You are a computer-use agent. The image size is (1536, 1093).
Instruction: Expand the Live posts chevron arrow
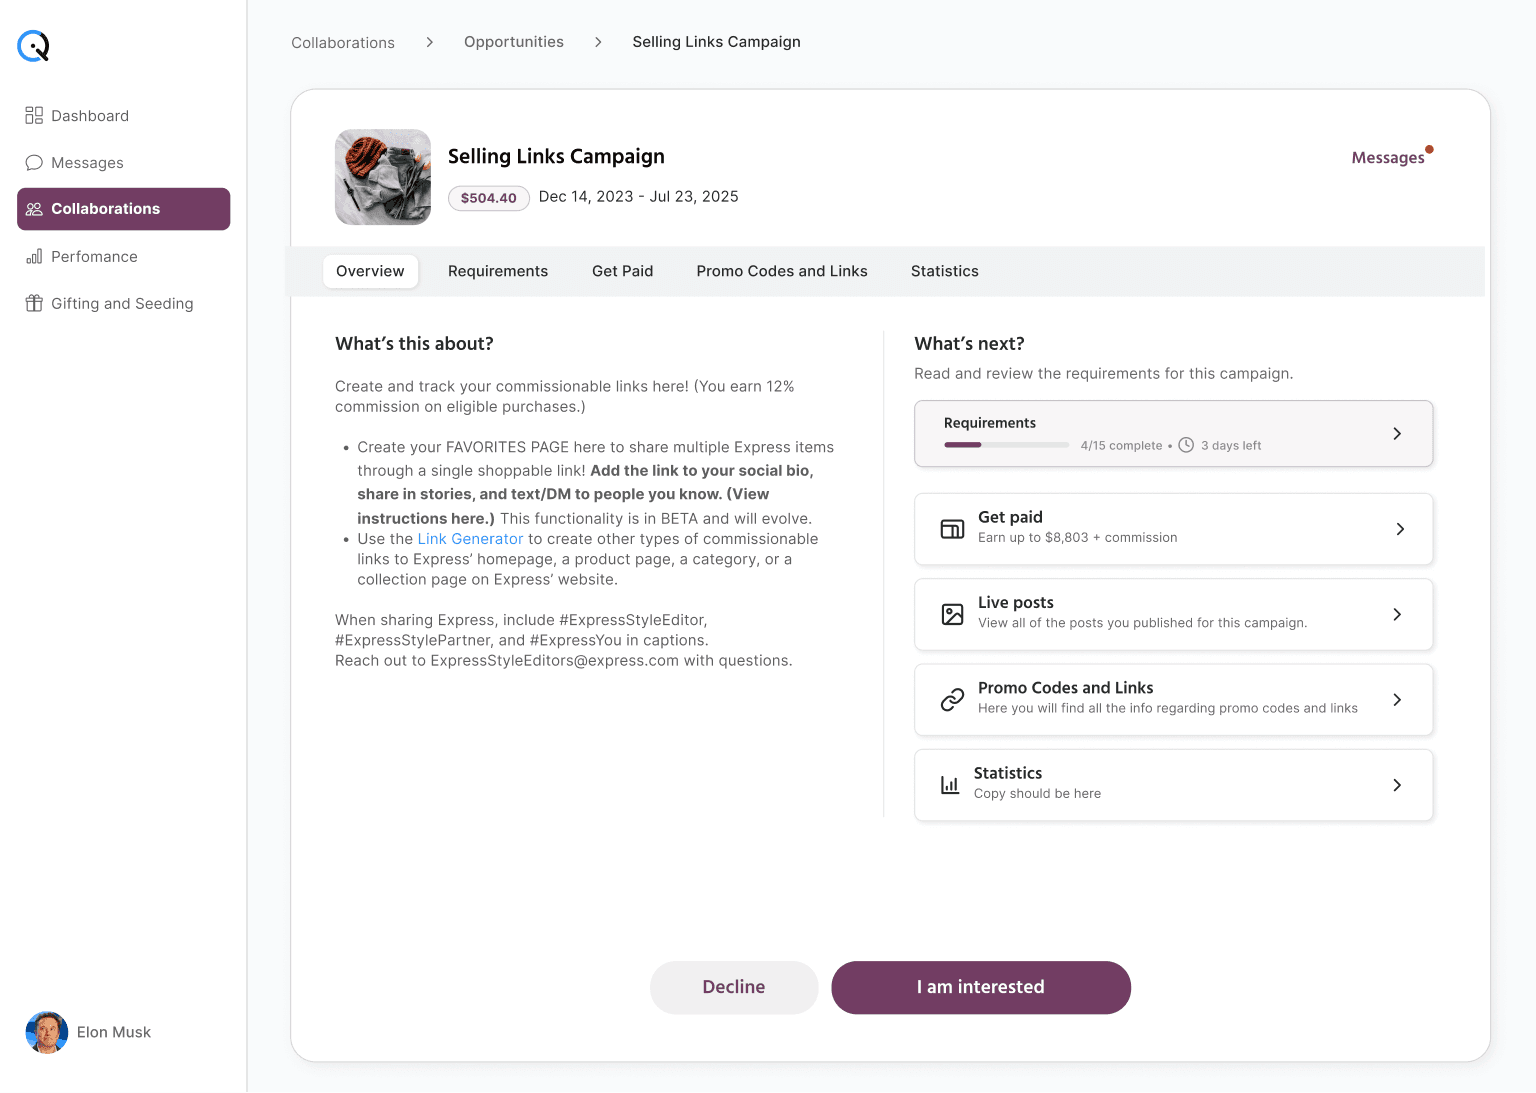coord(1397,614)
